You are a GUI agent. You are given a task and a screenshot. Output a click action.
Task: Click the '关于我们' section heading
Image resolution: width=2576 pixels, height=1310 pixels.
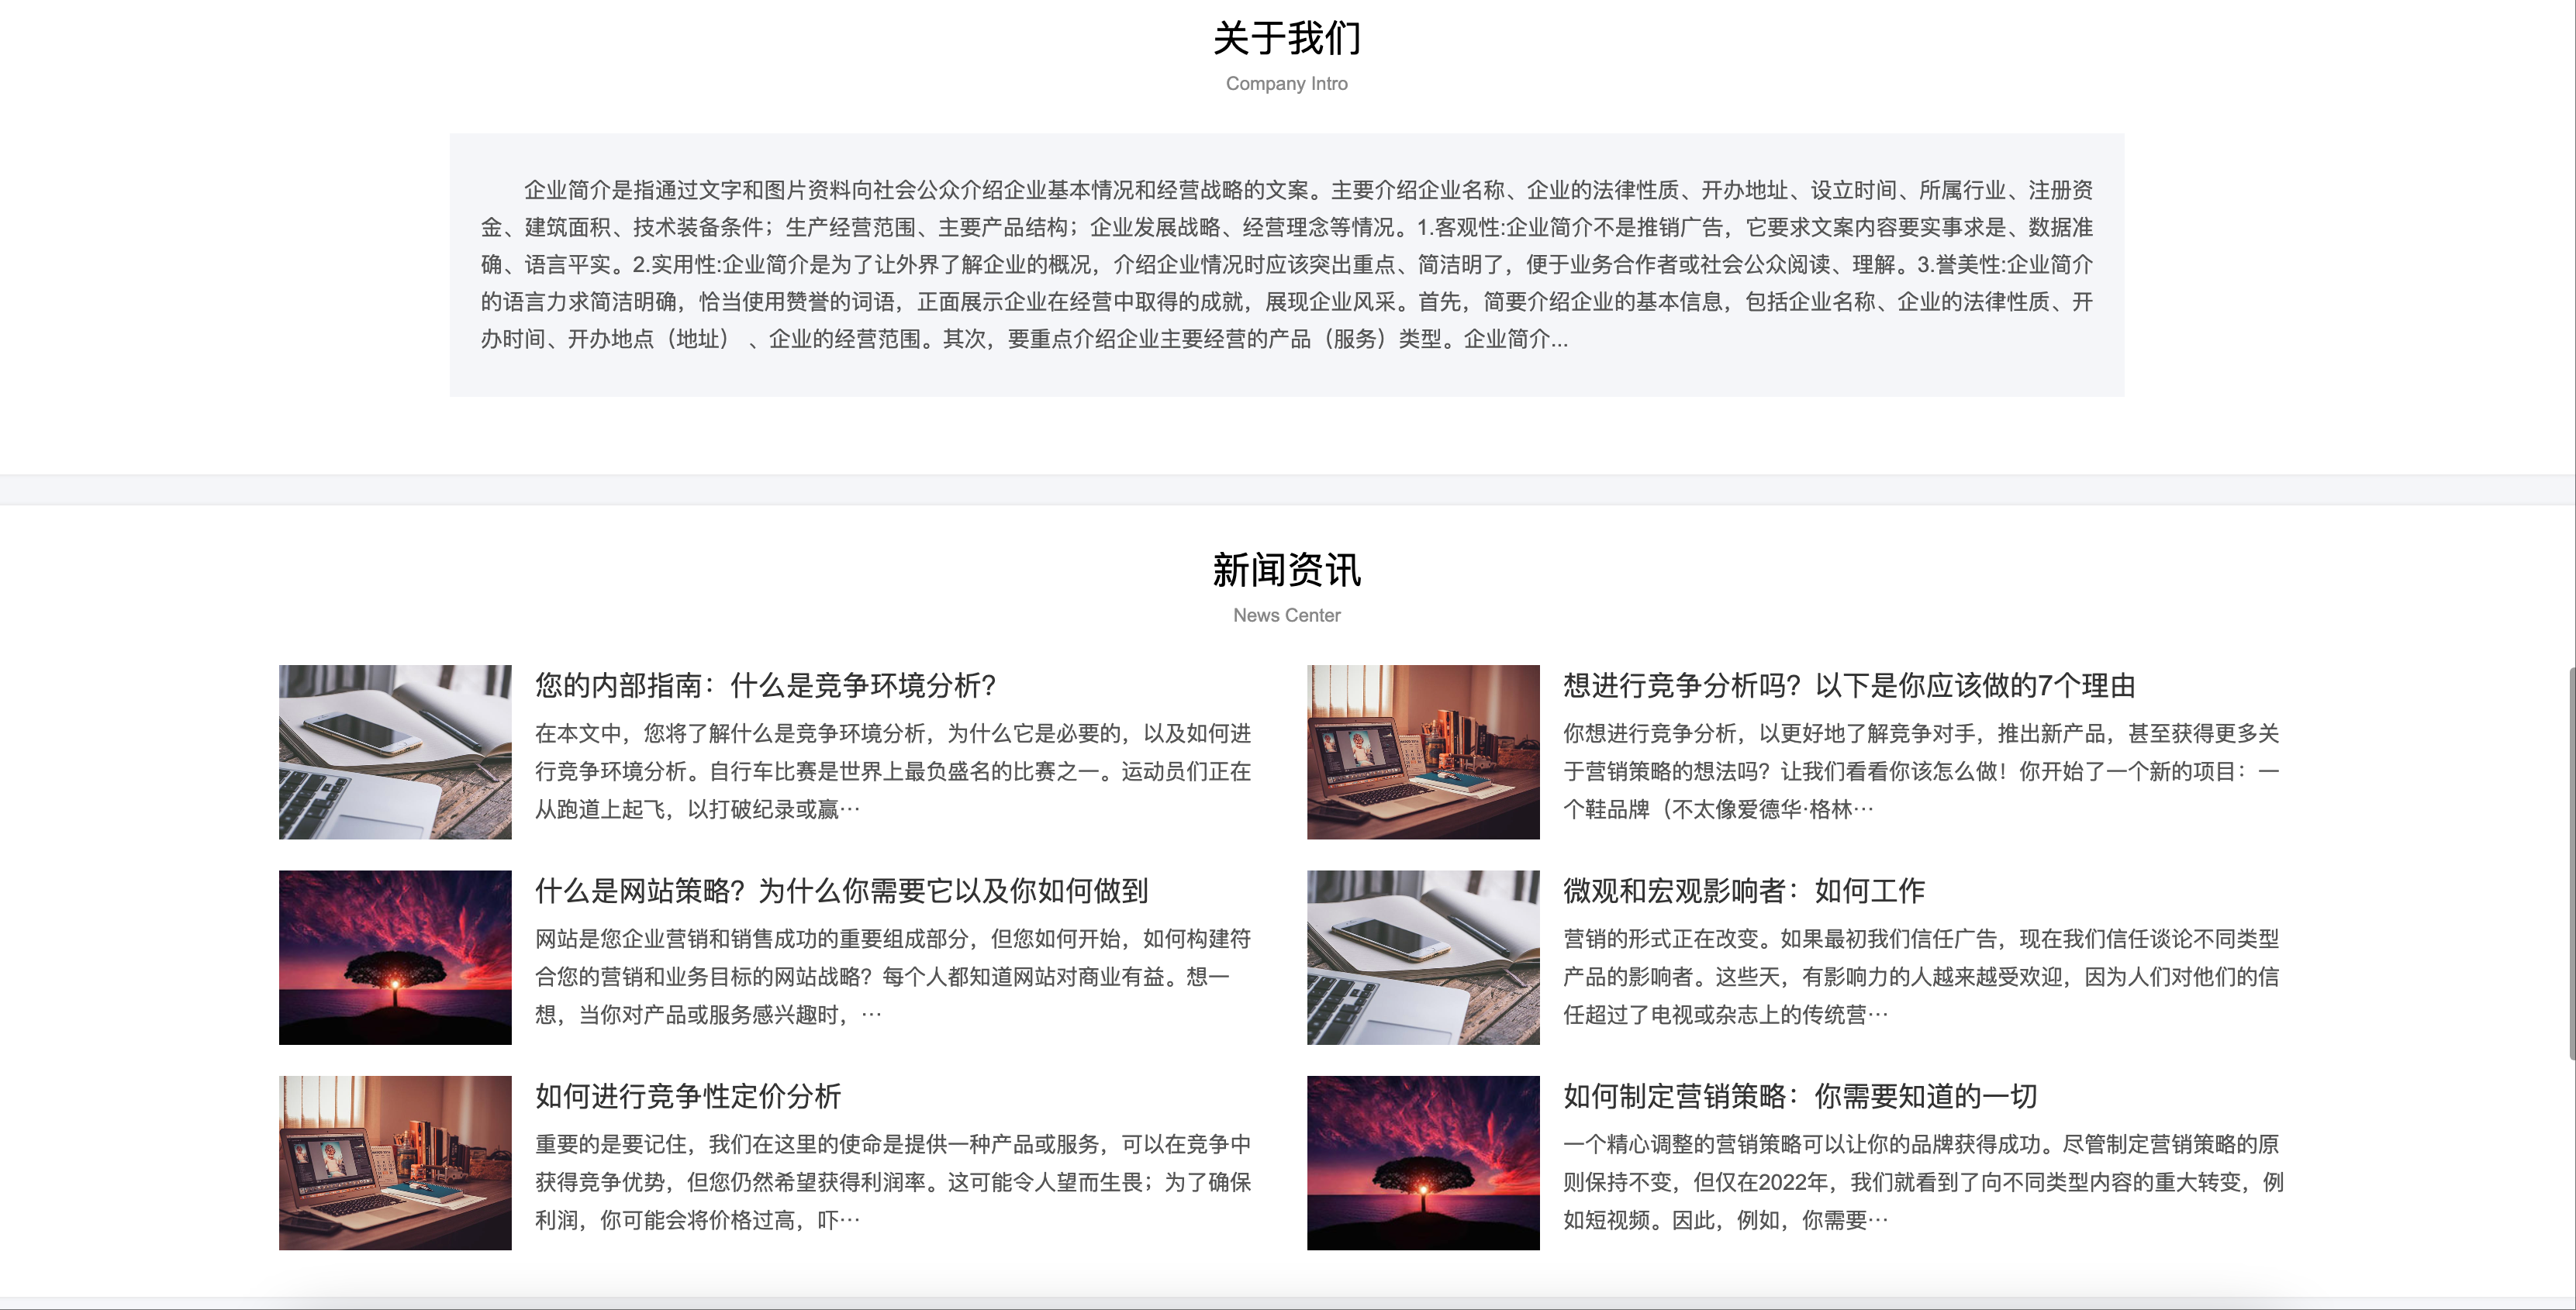point(1286,38)
